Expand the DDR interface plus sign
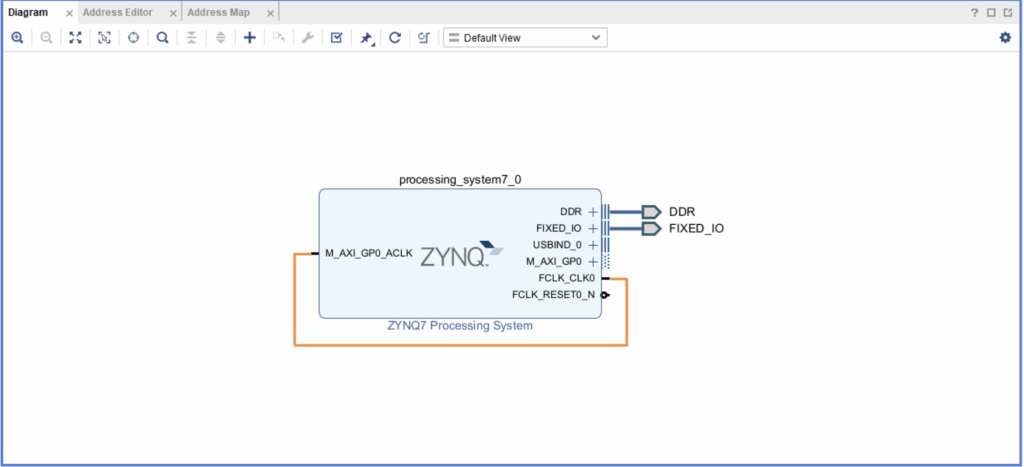1024x467 pixels. click(593, 212)
